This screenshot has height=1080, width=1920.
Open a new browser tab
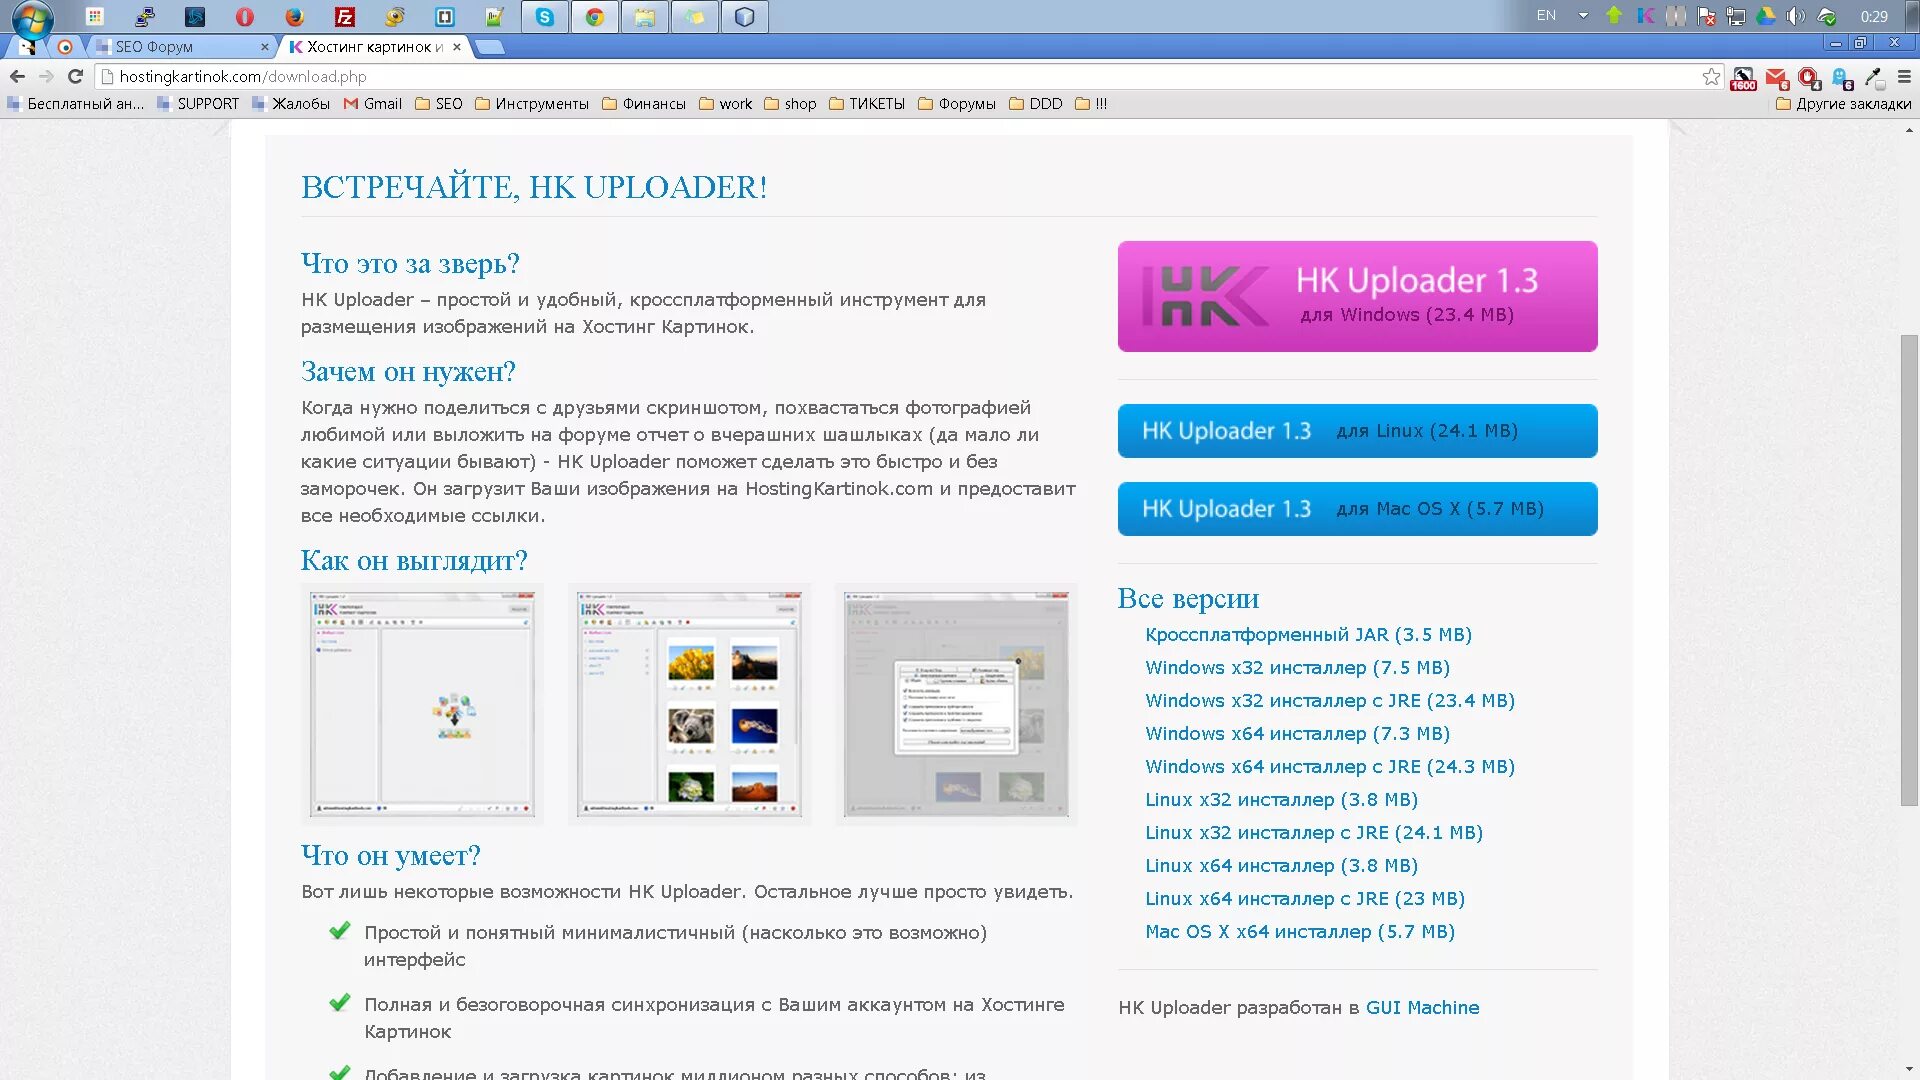pyautogui.click(x=489, y=47)
